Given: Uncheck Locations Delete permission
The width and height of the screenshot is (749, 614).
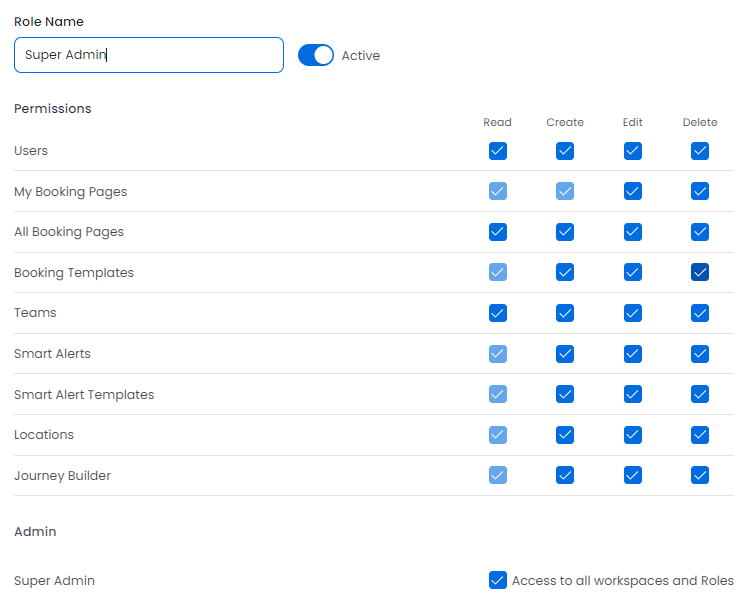Looking at the screenshot, I should pos(700,435).
